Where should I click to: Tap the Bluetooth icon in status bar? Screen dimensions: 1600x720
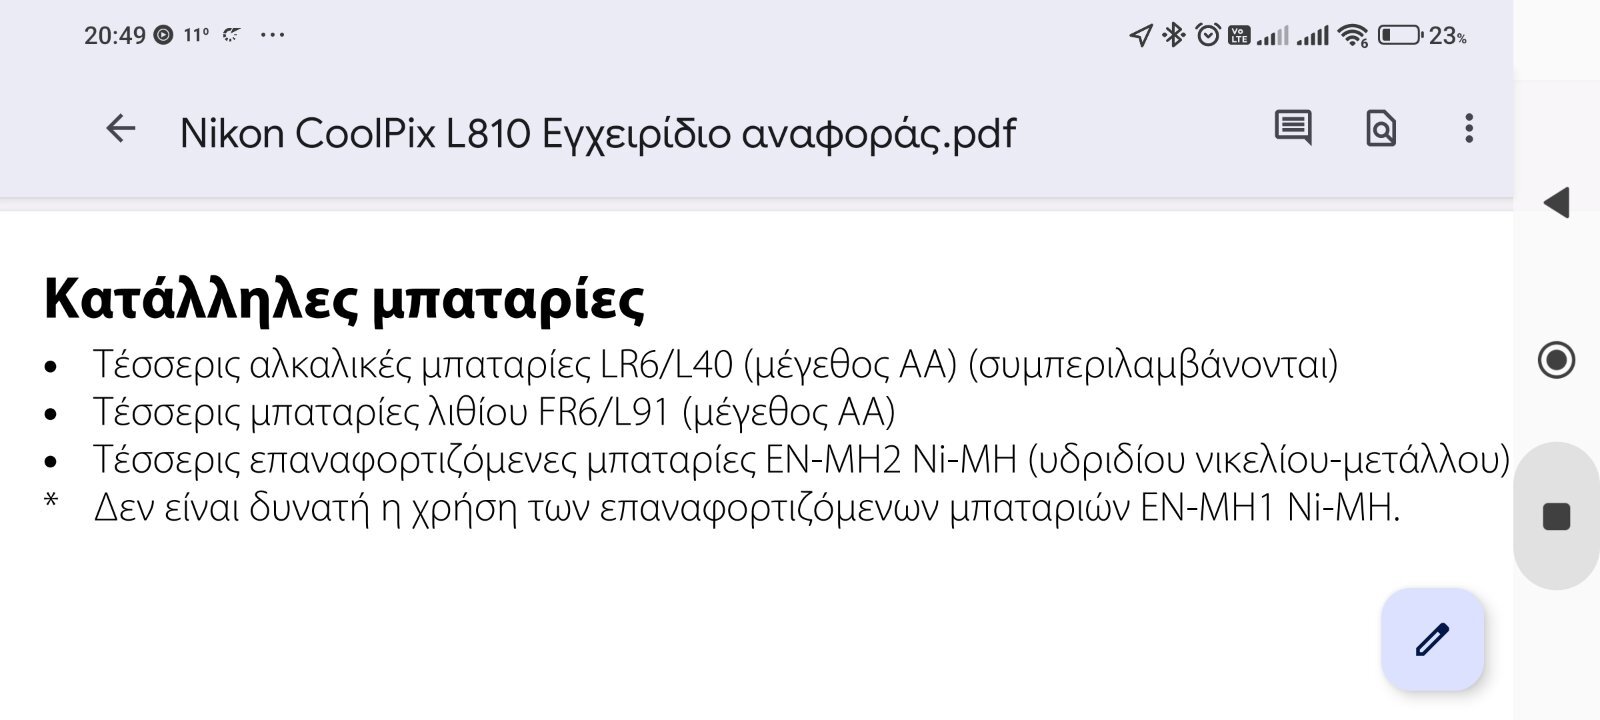click(x=1174, y=36)
